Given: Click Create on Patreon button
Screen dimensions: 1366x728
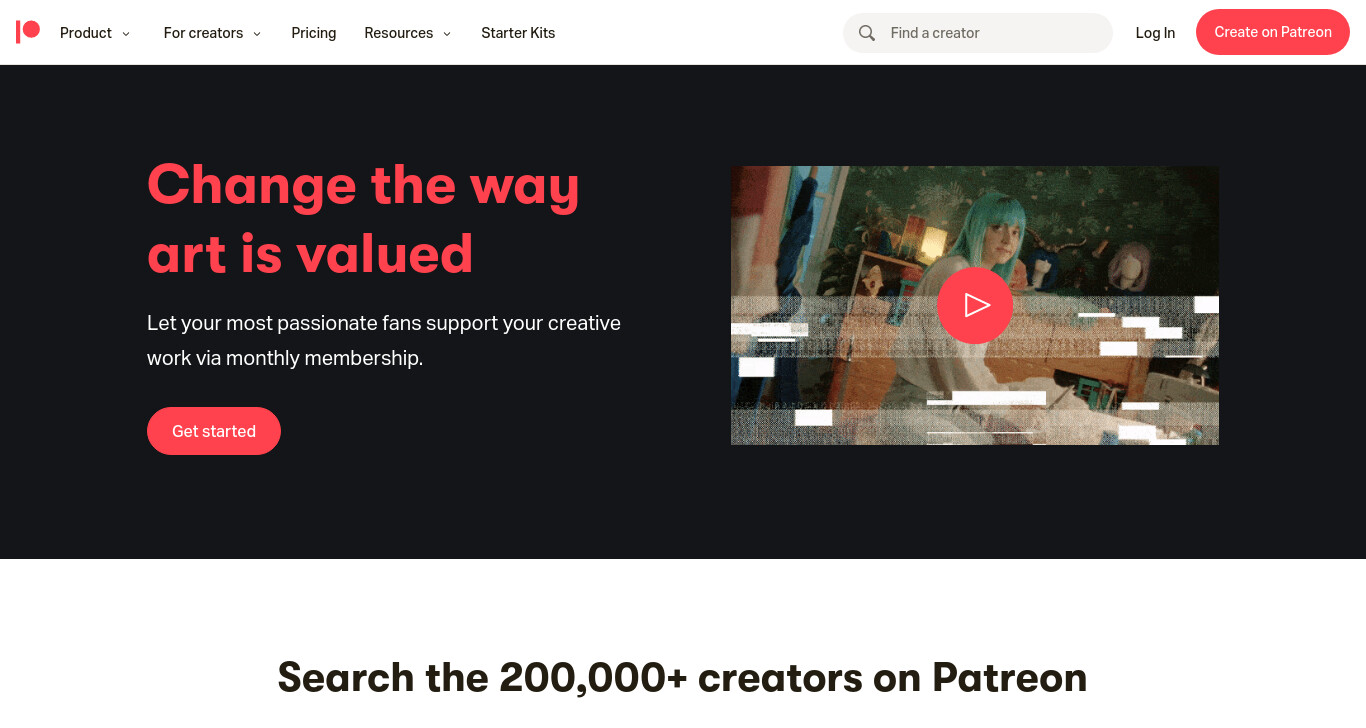Looking at the screenshot, I should point(1273,32).
